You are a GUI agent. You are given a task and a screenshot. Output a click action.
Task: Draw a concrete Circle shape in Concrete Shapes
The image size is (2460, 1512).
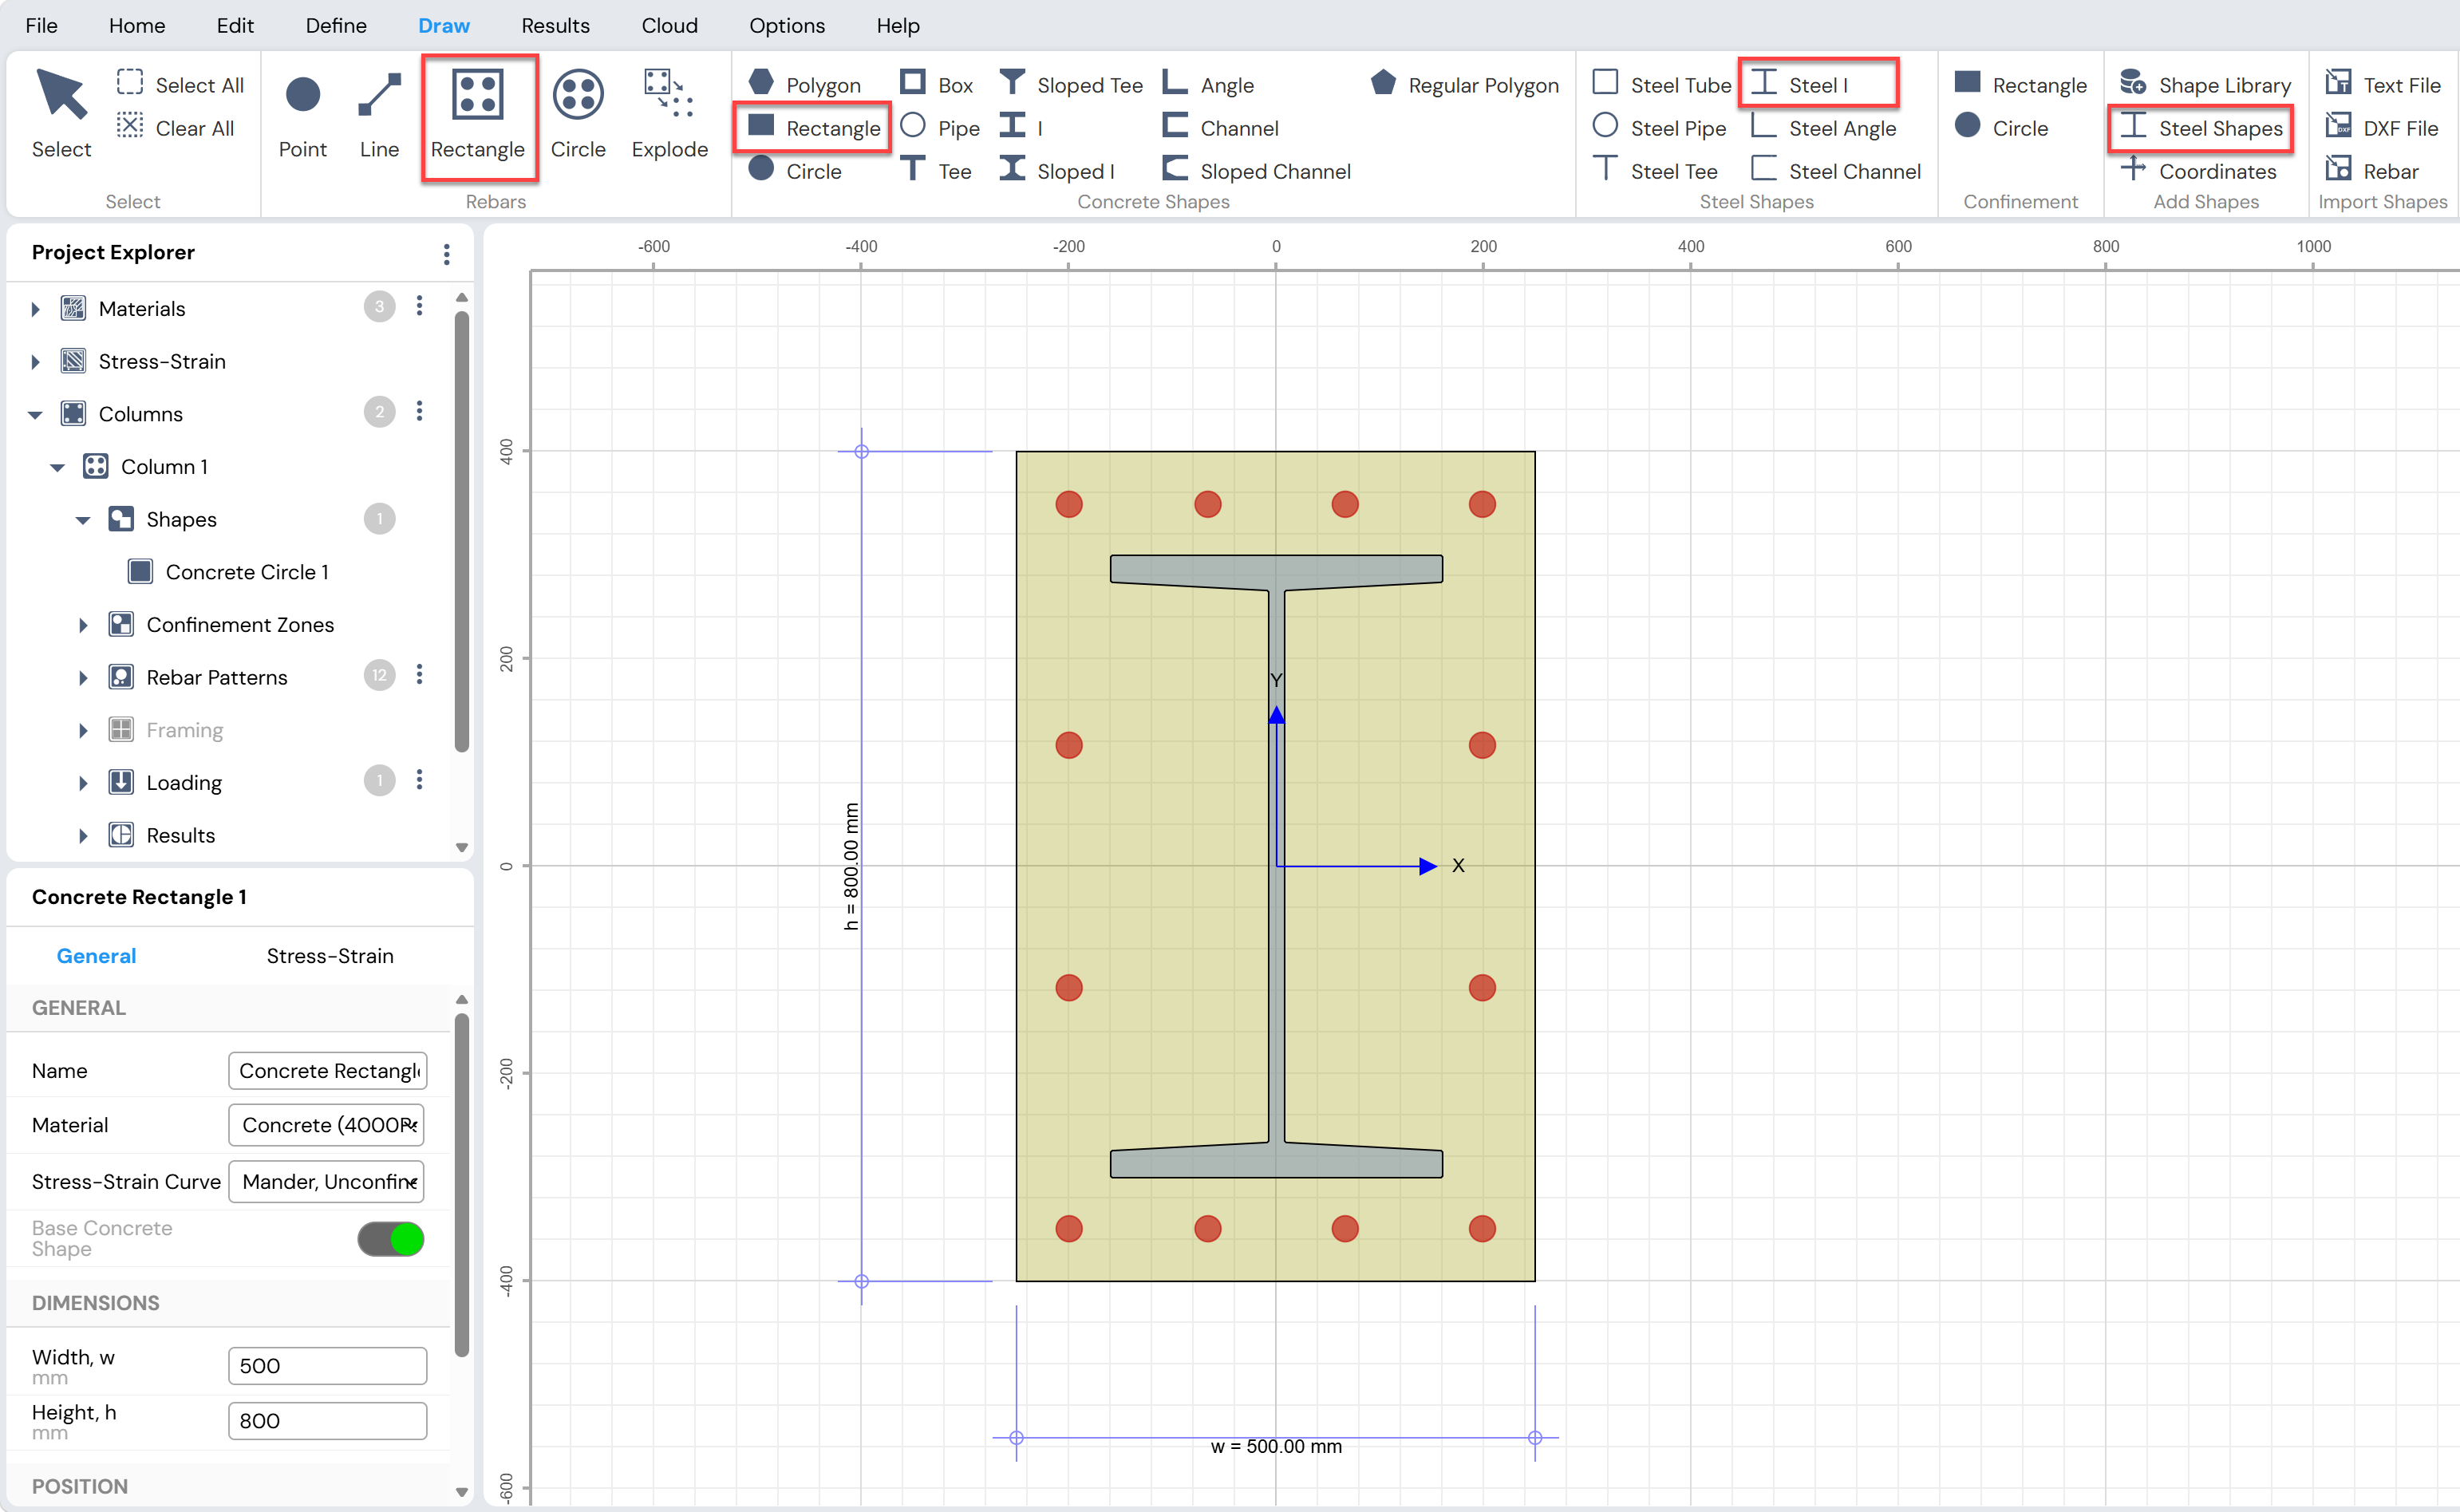795,171
